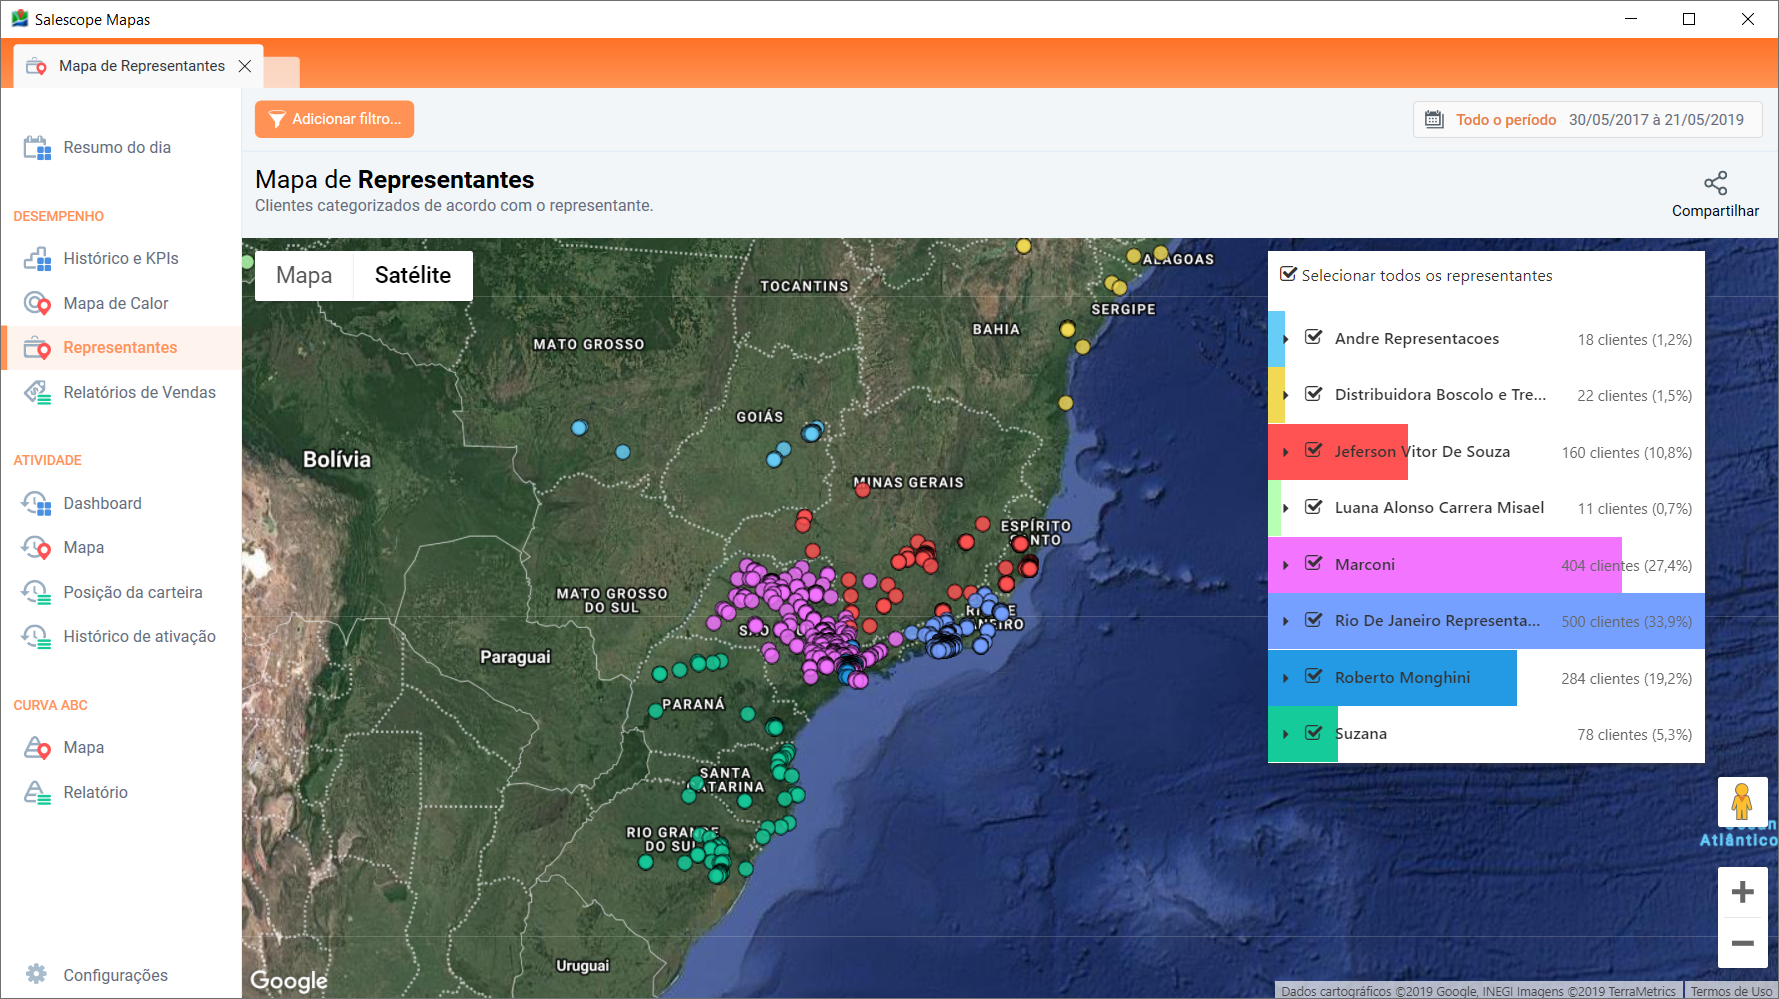The width and height of the screenshot is (1779, 999).
Task: Click the Histórico de ativação icon
Action: 37,636
